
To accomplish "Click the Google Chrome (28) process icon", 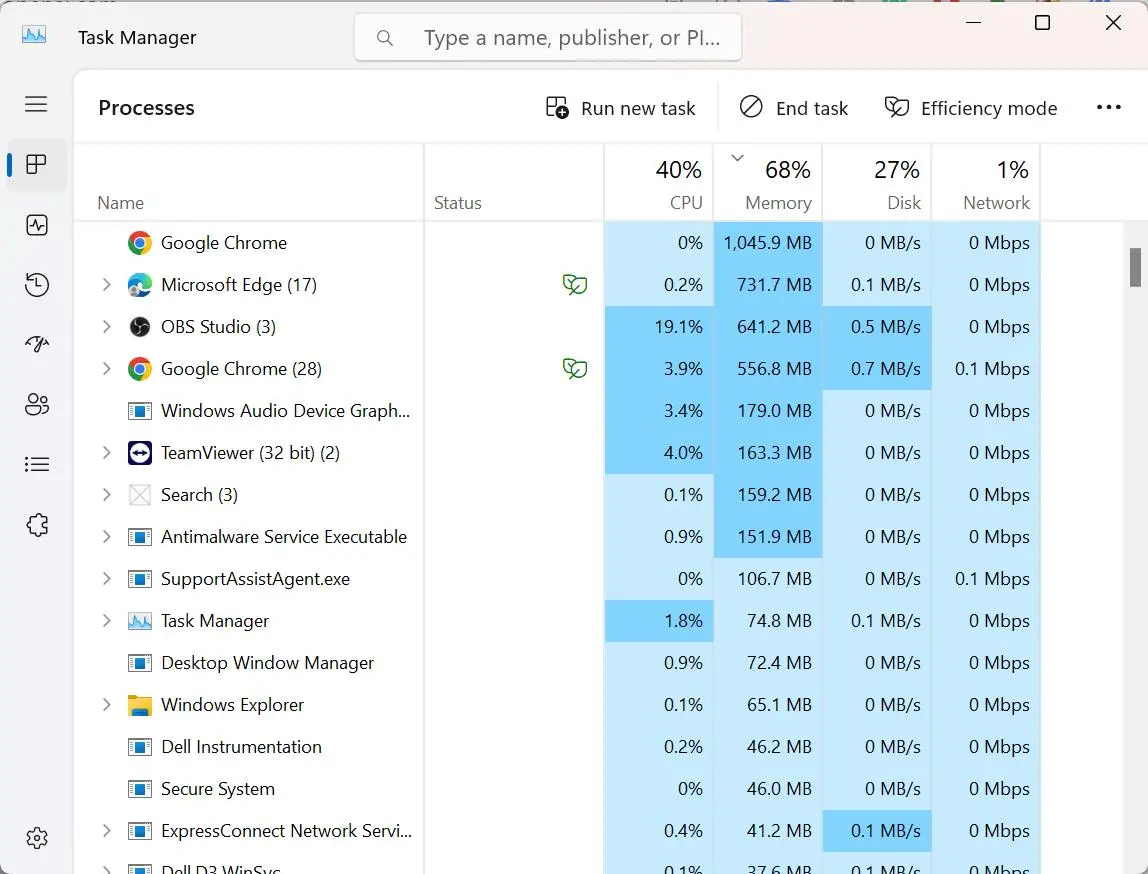I will click(139, 369).
